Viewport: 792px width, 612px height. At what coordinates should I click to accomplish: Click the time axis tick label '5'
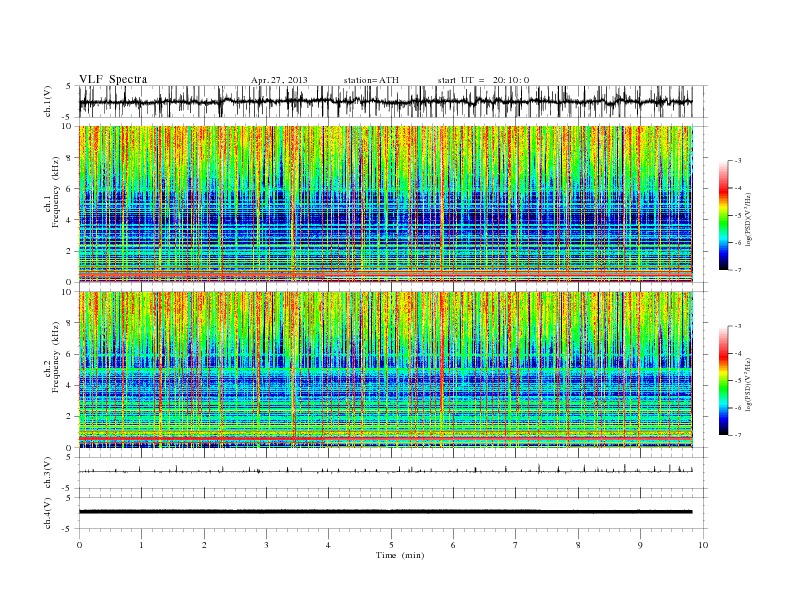coord(391,545)
